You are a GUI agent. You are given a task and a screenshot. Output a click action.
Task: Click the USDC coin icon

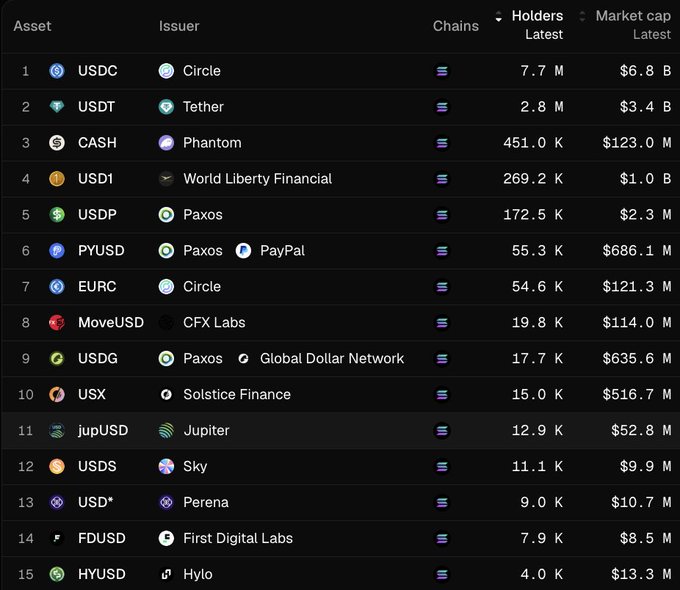[57, 71]
